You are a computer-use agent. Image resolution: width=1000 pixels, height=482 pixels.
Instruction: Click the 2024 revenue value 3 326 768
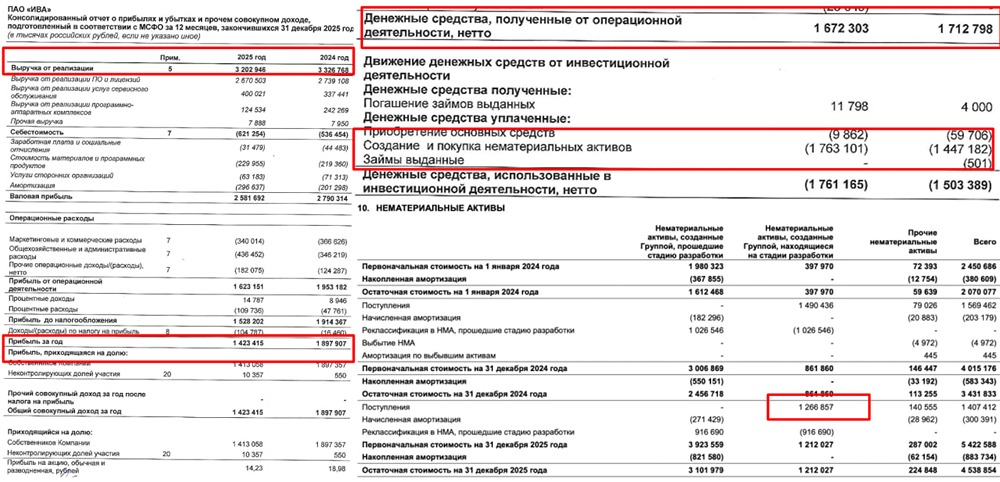(x=323, y=70)
